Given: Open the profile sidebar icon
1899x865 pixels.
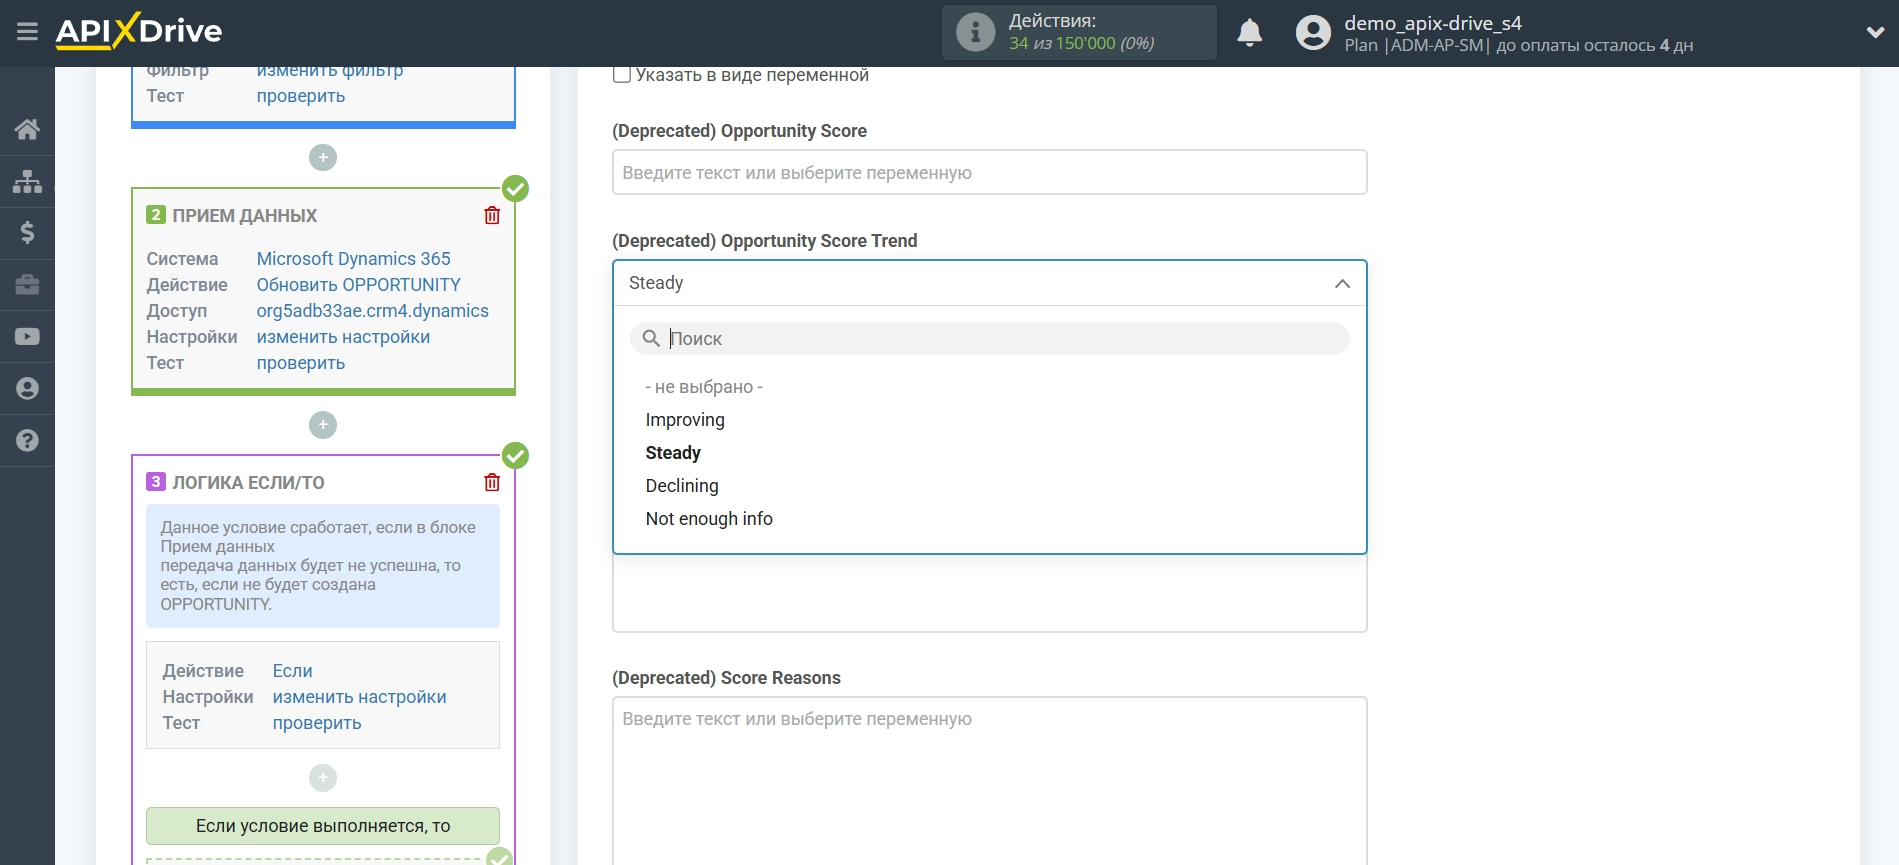Looking at the screenshot, I should click(27, 389).
